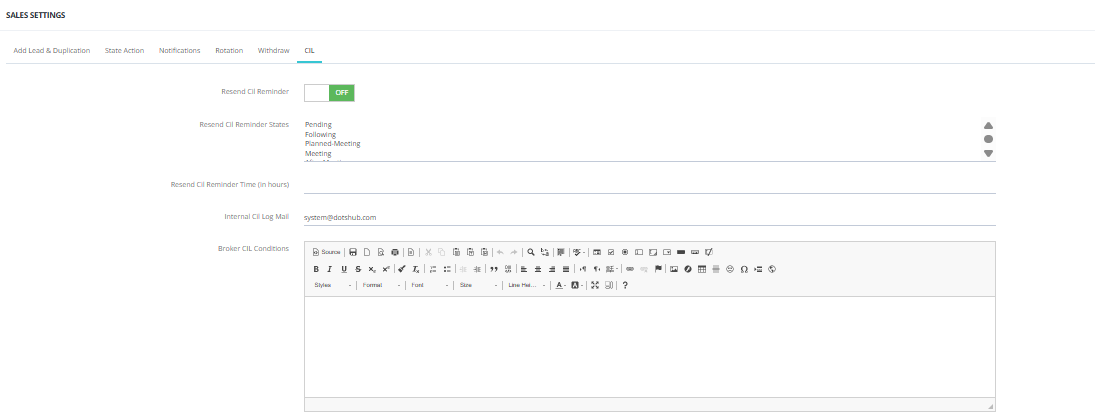Switch to State Action tab
The width and height of the screenshot is (1095, 418).
pyautogui.click(x=124, y=50)
